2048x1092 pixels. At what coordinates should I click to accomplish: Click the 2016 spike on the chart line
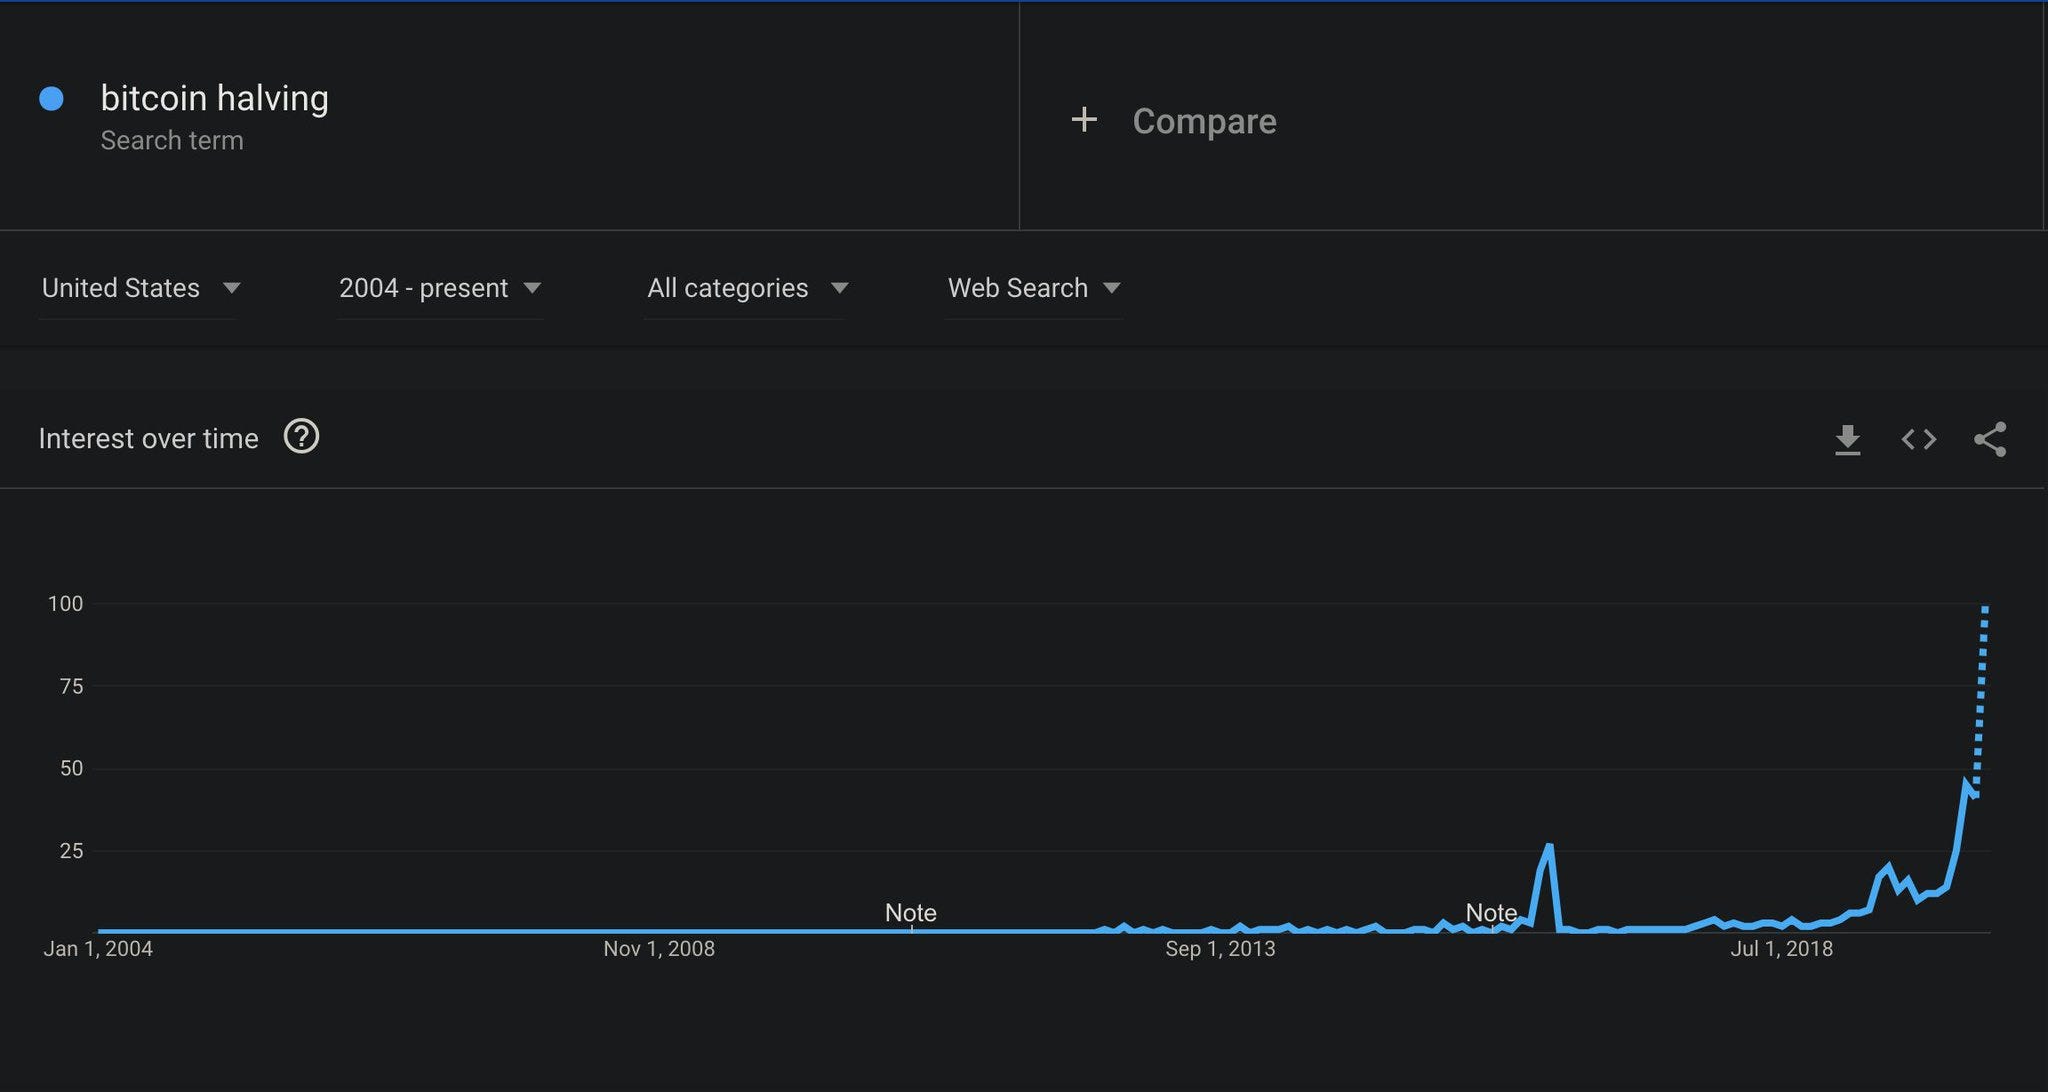1549,848
